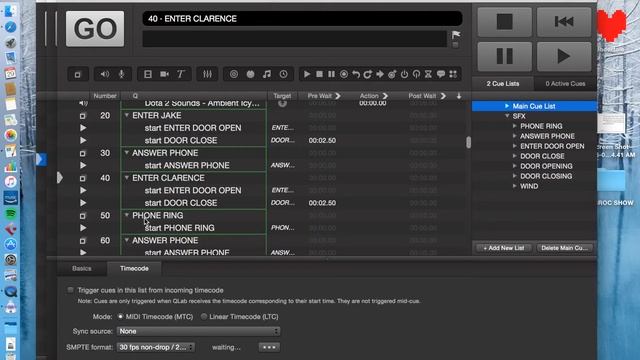Screen dimensions: 640x360
Task: Click + Add New List button
Action: point(504,248)
